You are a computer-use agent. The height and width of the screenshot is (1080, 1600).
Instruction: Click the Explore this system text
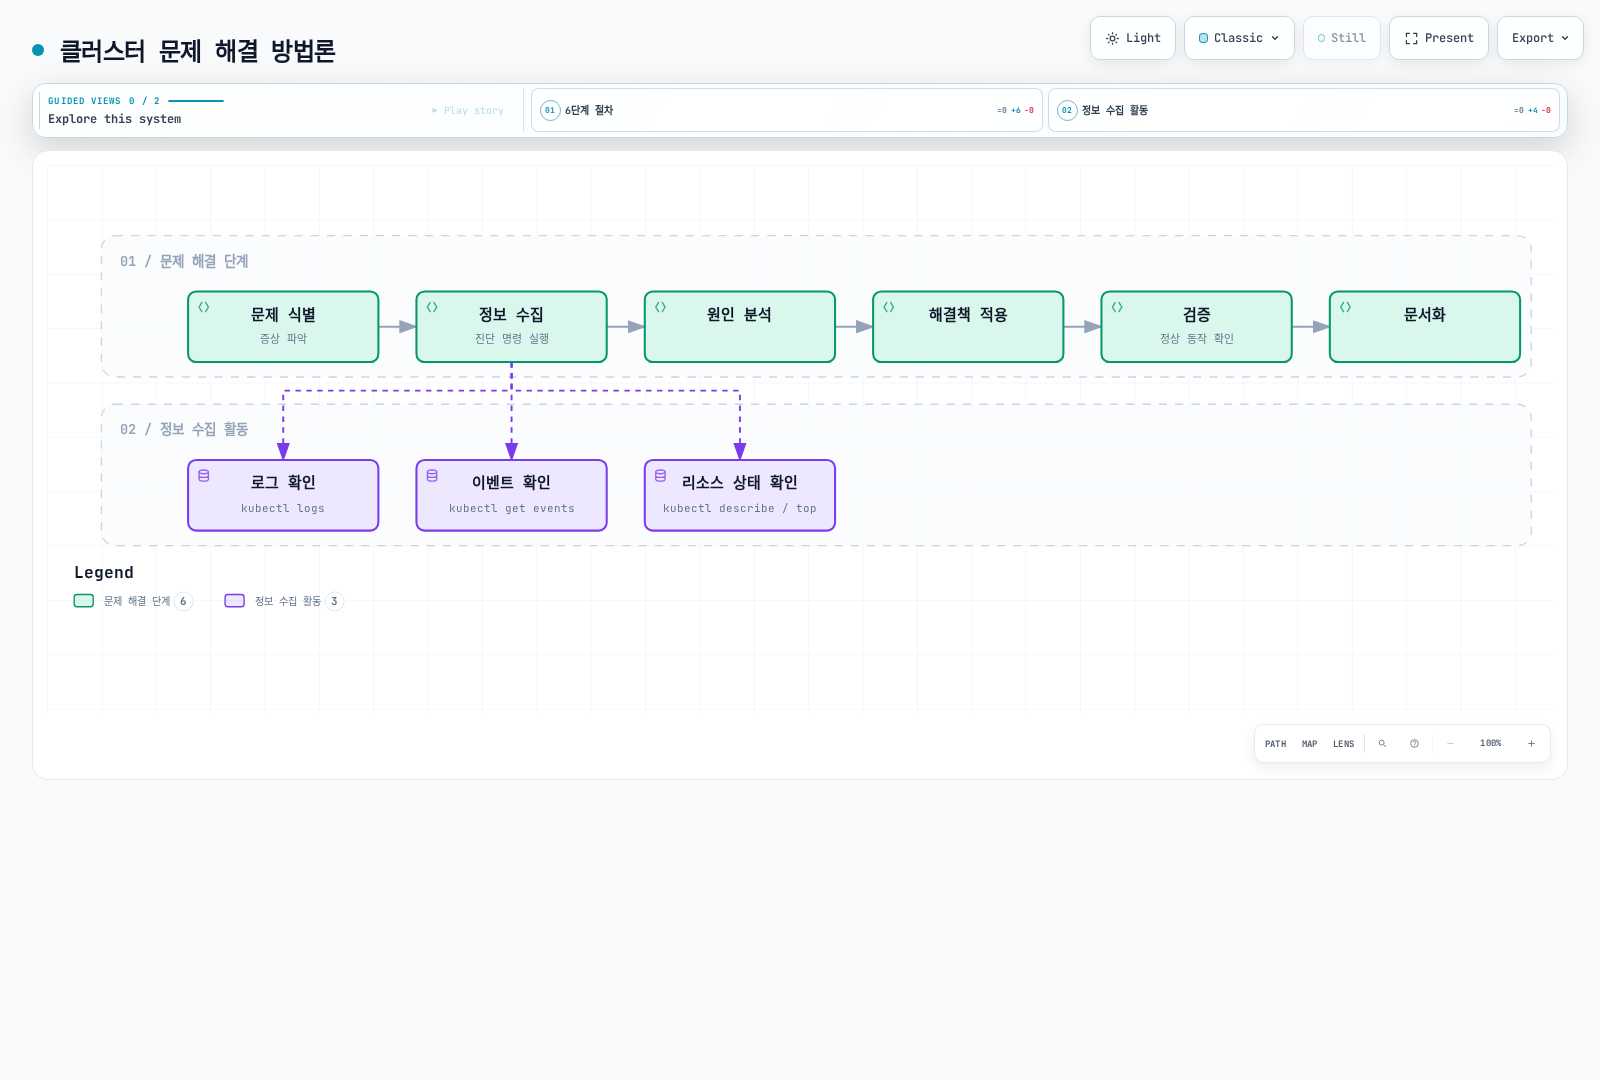(x=115, y=119)
